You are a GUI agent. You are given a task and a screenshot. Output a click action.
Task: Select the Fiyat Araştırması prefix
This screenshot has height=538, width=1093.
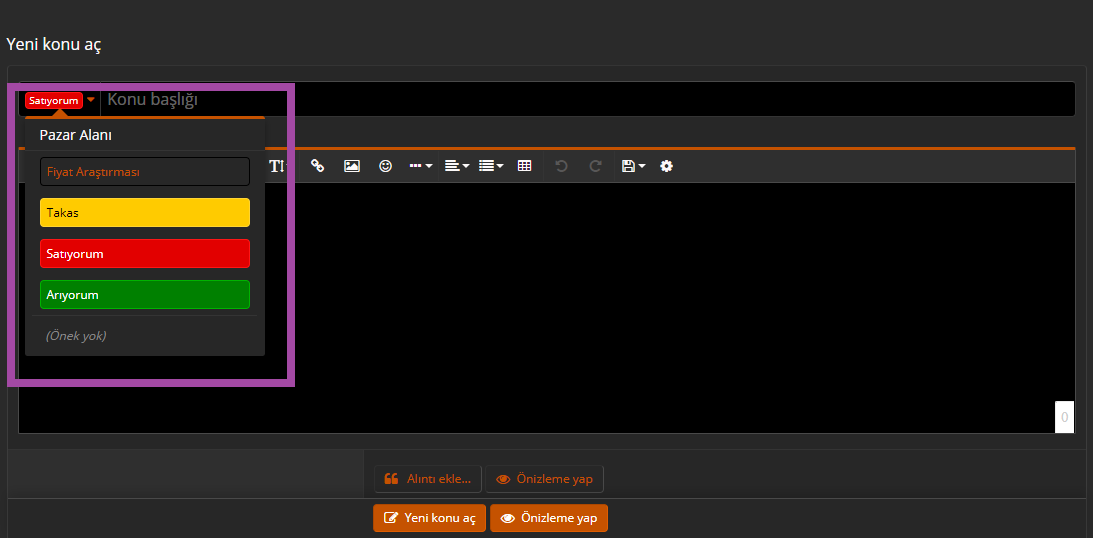pos(145,171)
